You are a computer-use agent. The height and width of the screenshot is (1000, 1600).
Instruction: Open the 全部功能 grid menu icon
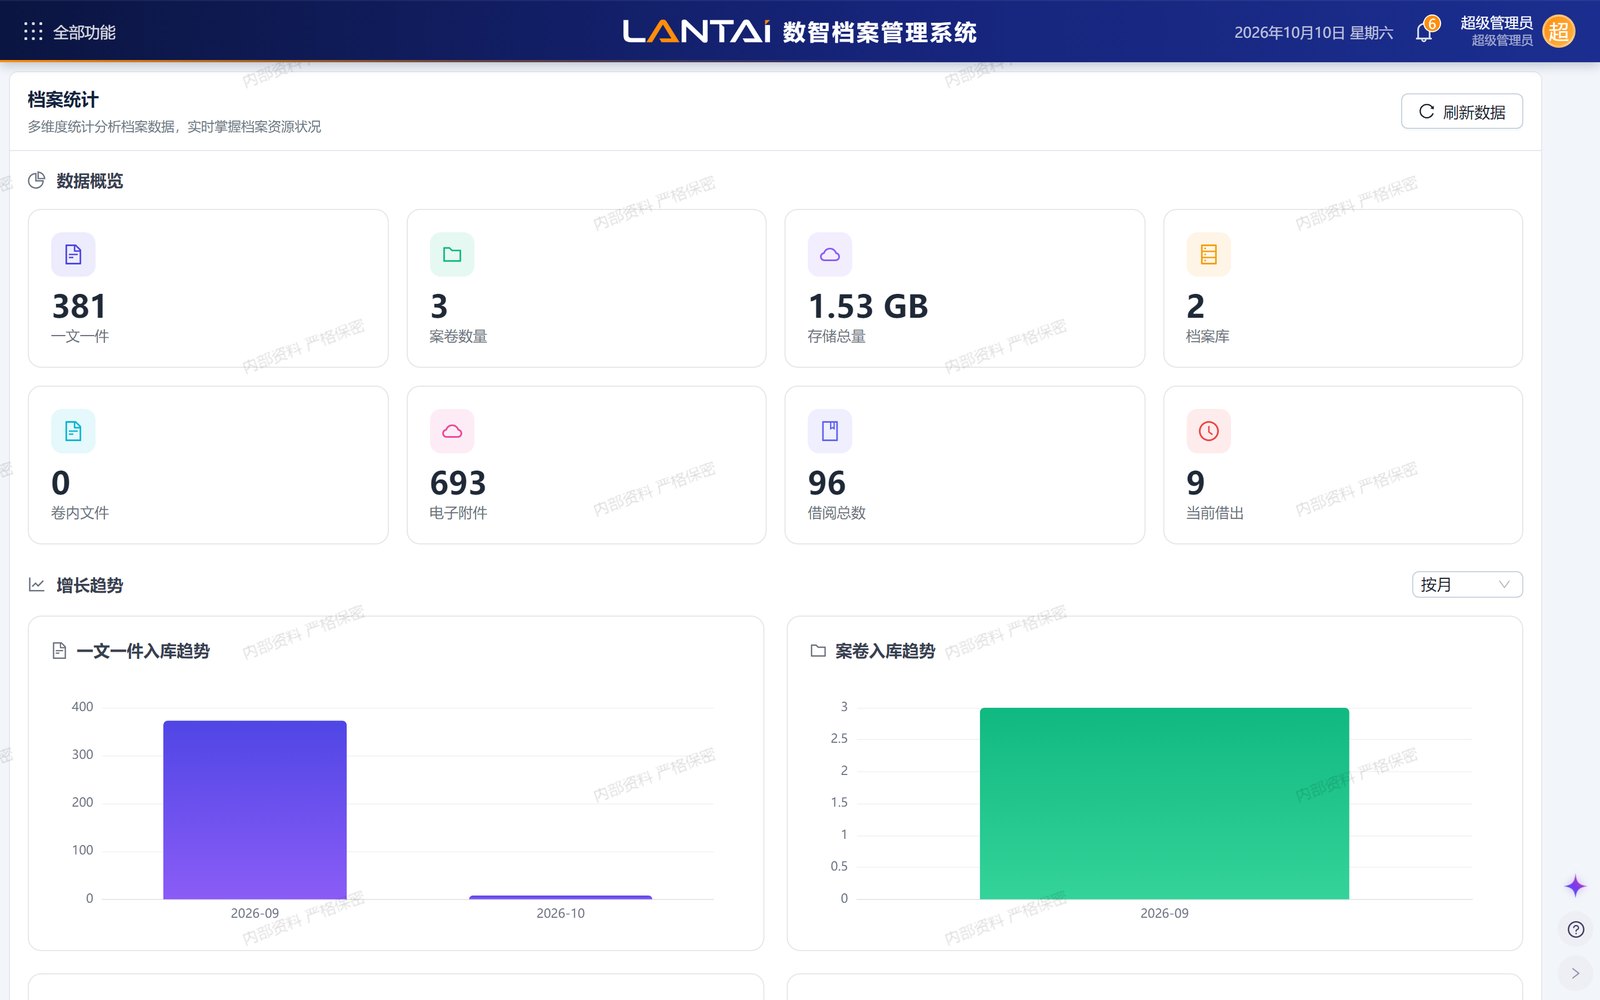tap(33, 32)
